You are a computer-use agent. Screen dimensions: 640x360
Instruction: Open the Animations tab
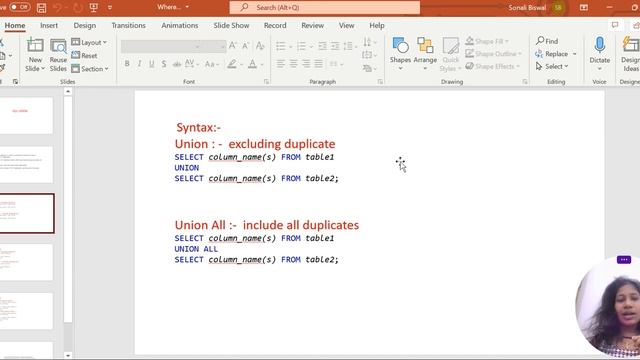(180, 25)
